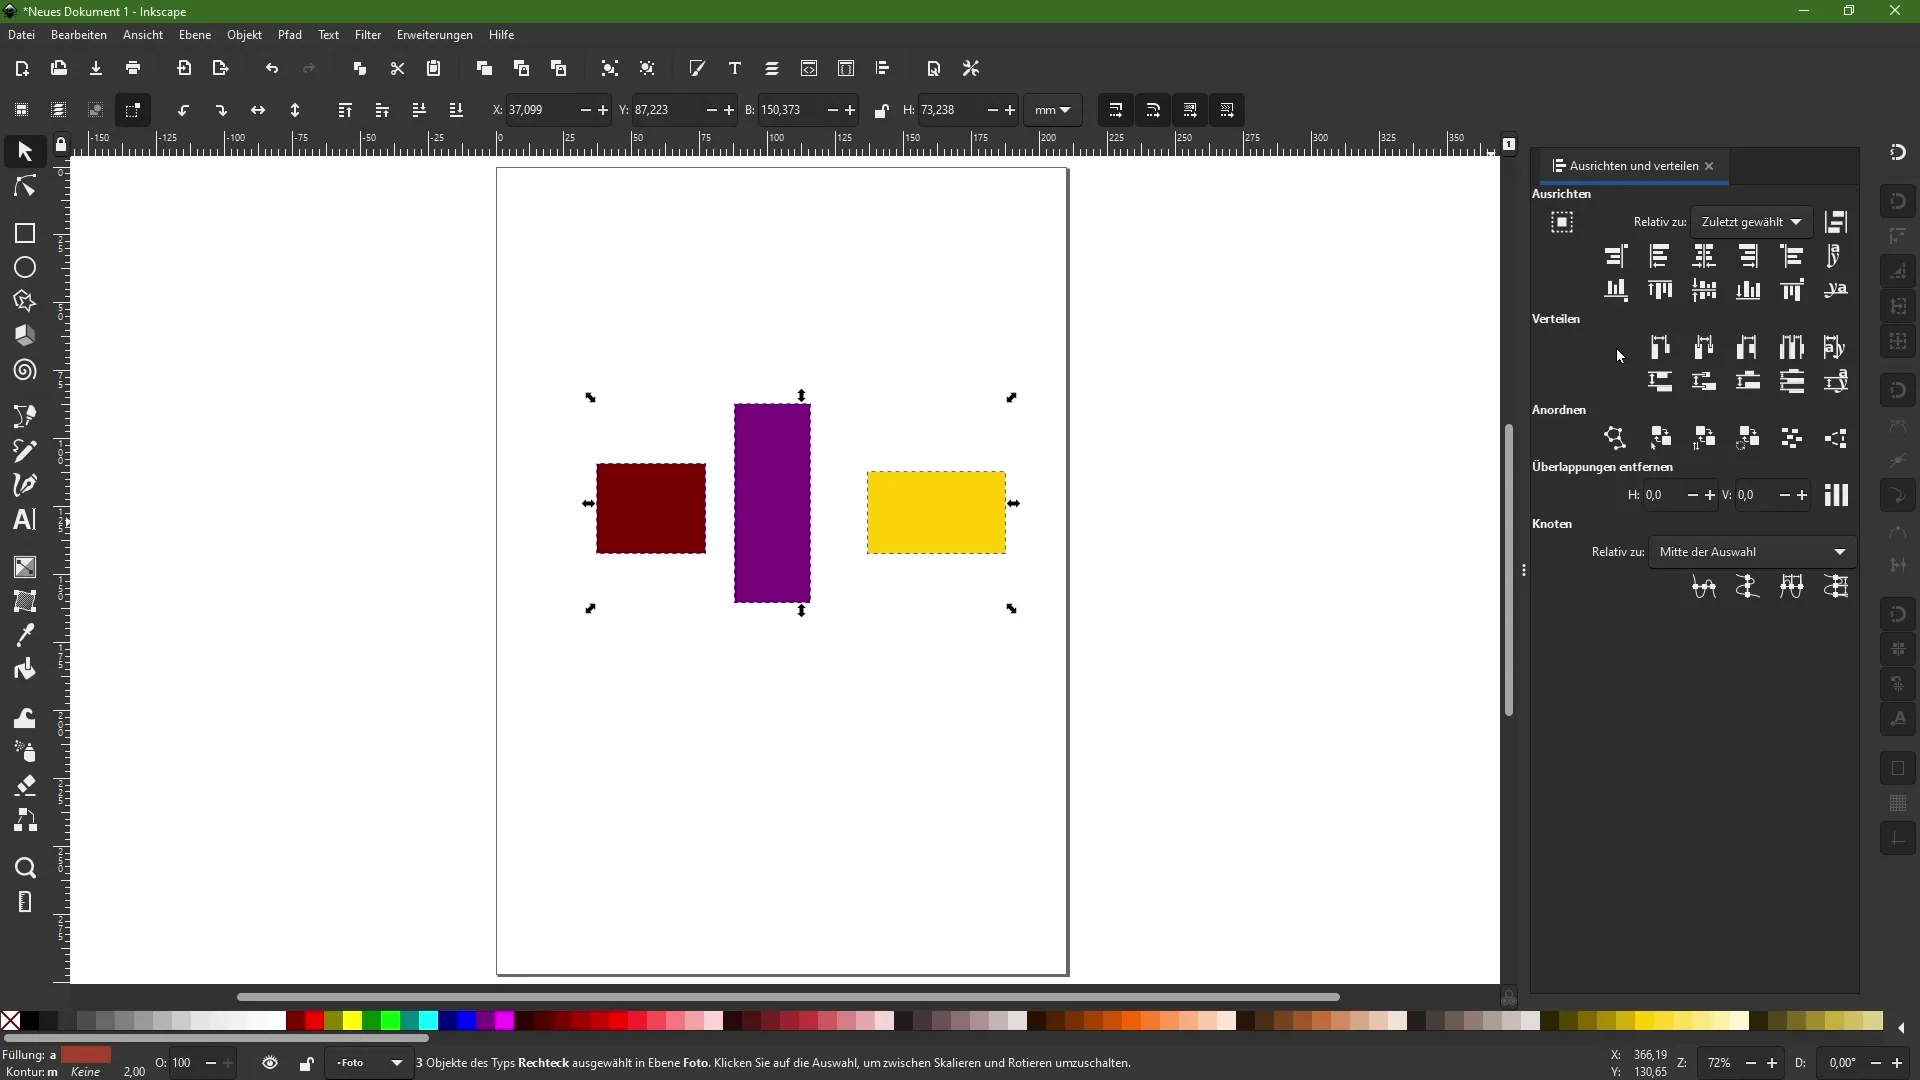Pick the magenta palette swatch

pyautogui.click(x=505, y=1021)
